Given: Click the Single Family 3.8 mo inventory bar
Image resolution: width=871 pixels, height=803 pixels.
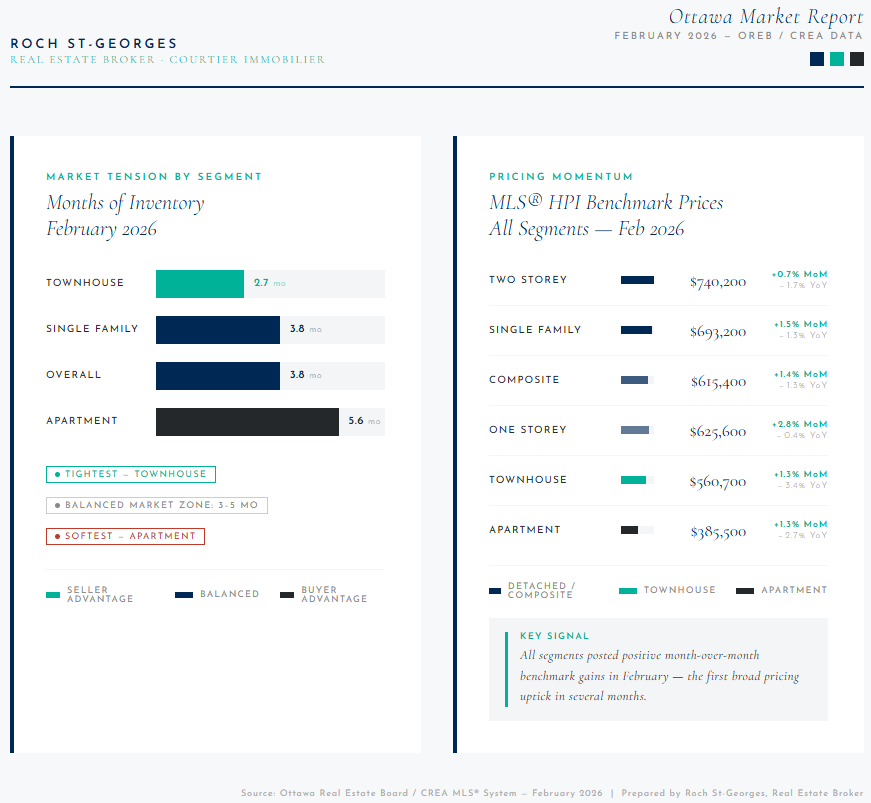Looking at the screenshot, I should 218,330.
